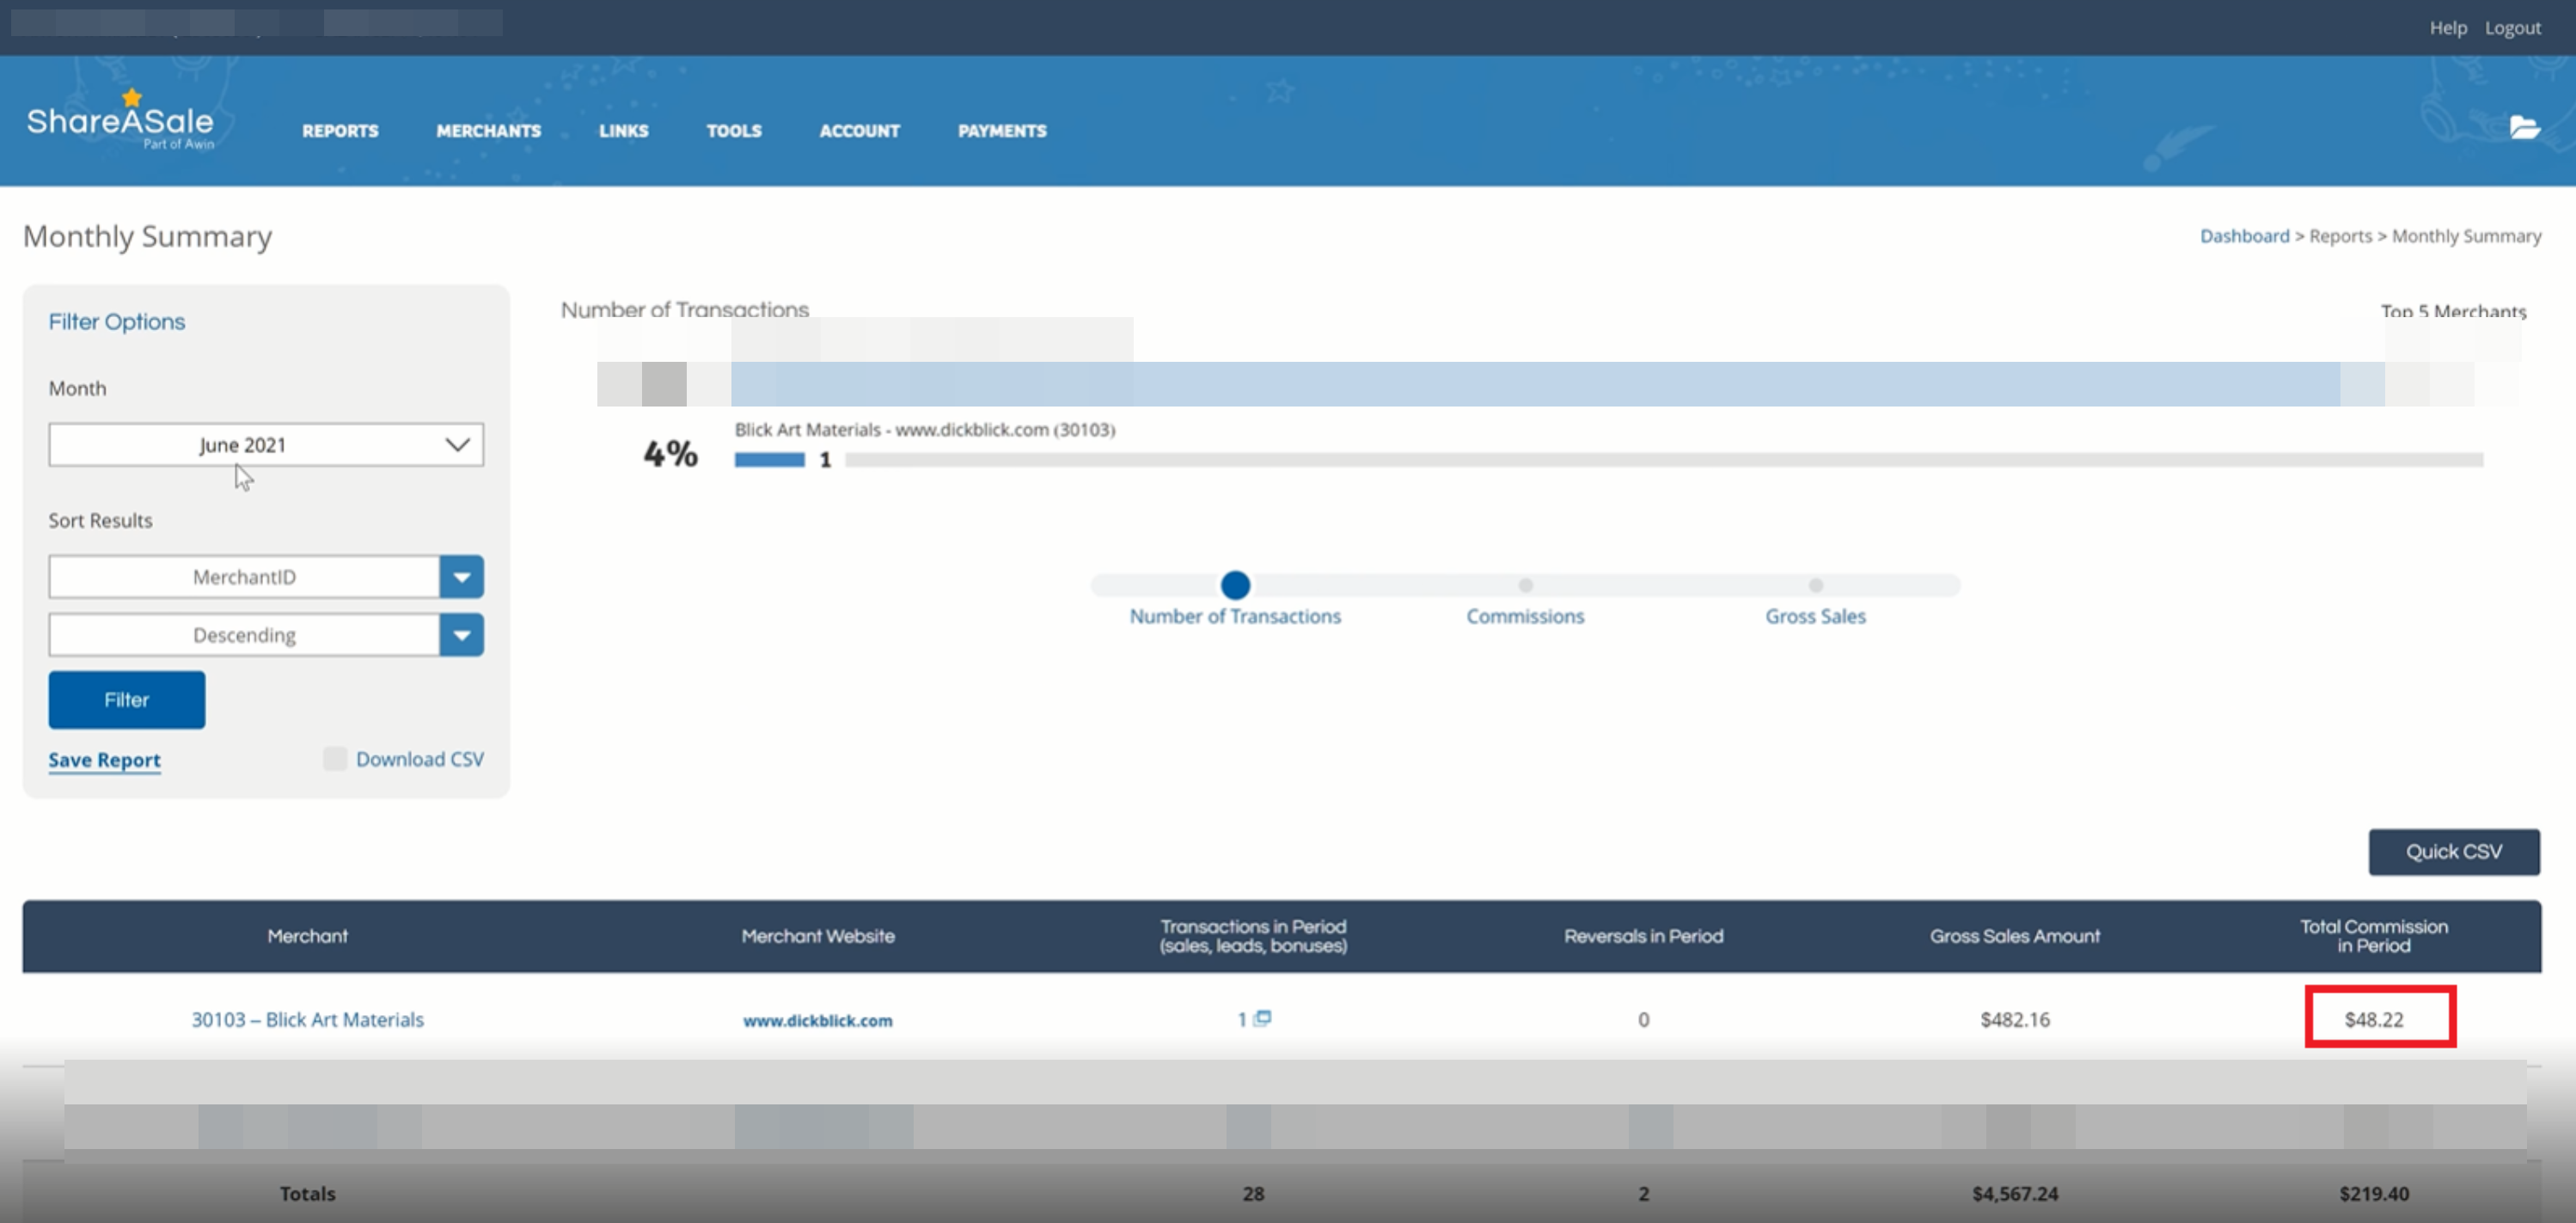Click the Blick Art Materials chart label

click(924, 430)
